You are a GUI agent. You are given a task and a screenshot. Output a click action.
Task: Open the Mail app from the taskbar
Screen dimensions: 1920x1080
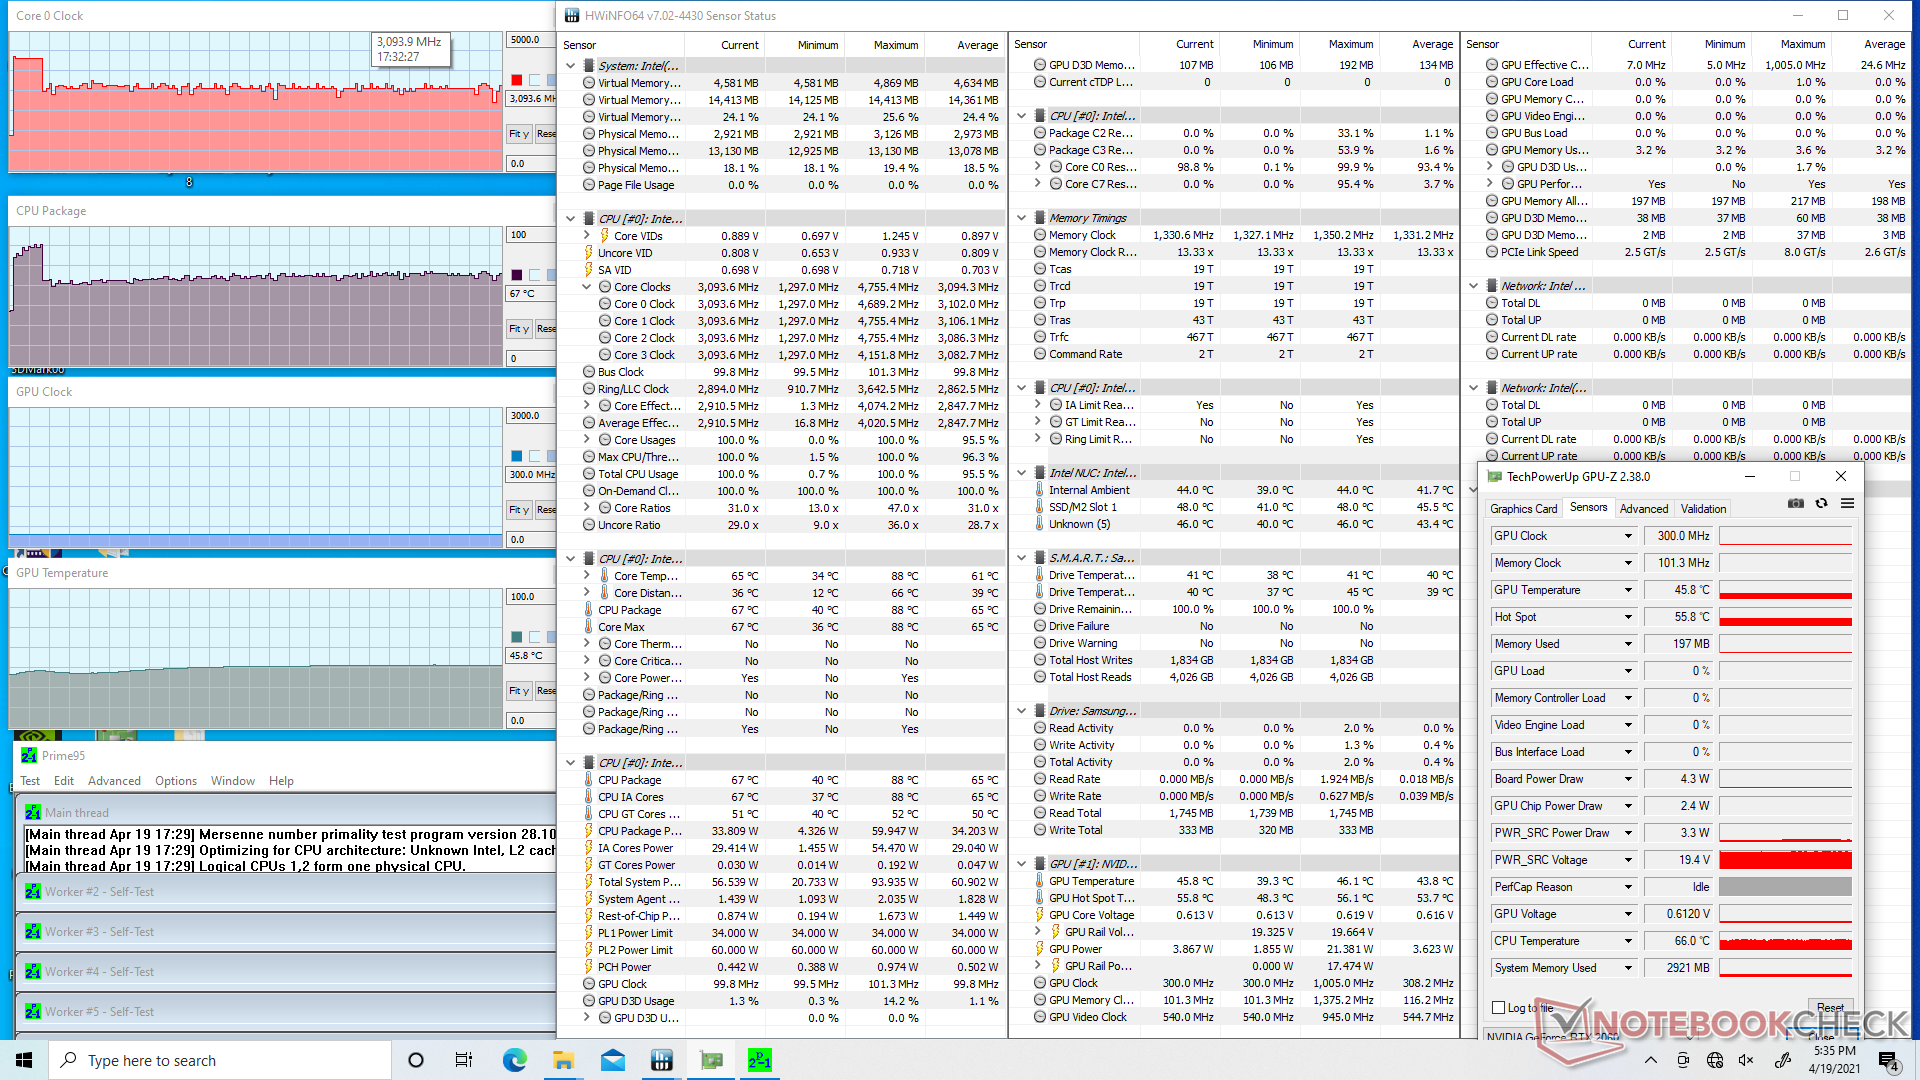click(612, 1060)
